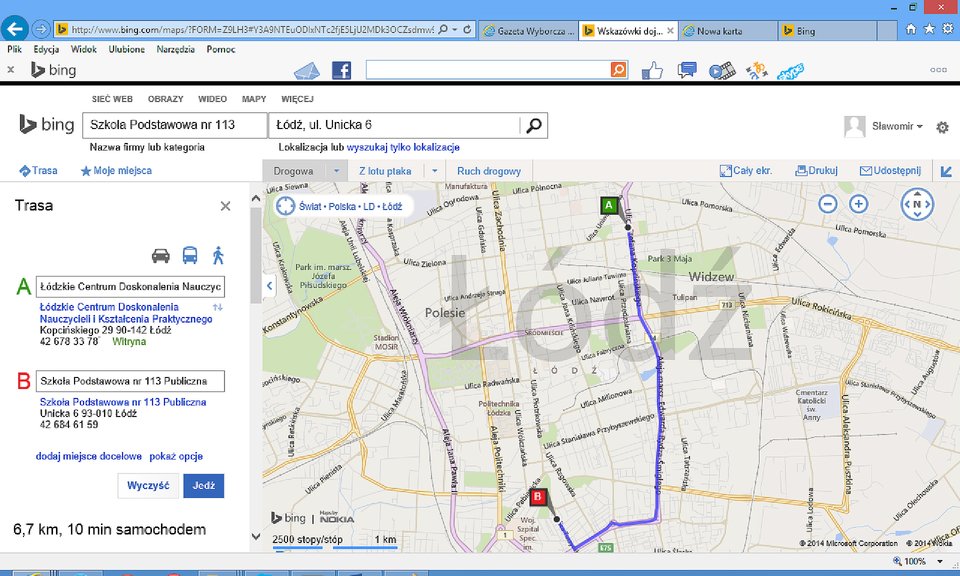
Task: Click the pokaż opcje link
Action: [x=176, y=457]
